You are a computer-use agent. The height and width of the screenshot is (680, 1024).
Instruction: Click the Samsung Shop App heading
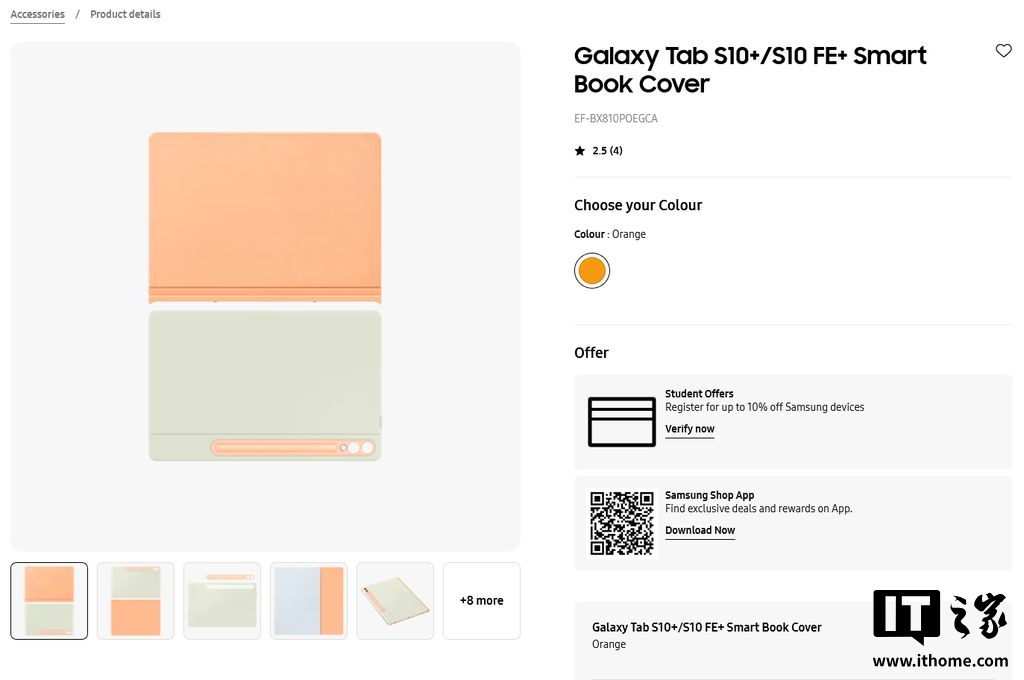point(709,495)
